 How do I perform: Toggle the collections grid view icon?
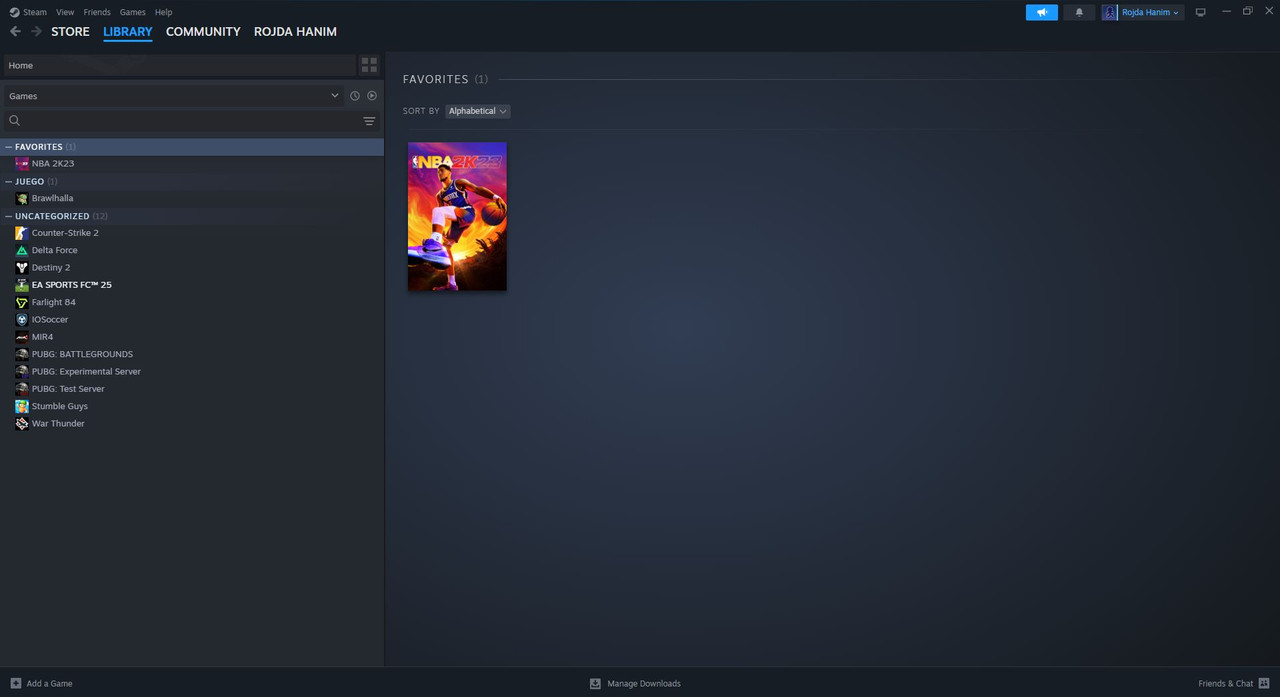[369, 65]
